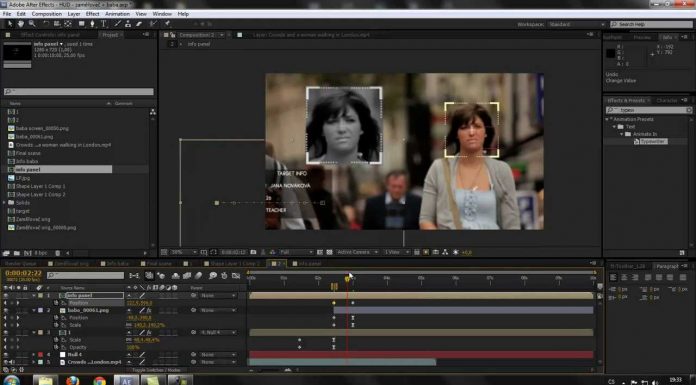
Task: Toggle visibility of layer 3
Action: click(x=6, y=332)
